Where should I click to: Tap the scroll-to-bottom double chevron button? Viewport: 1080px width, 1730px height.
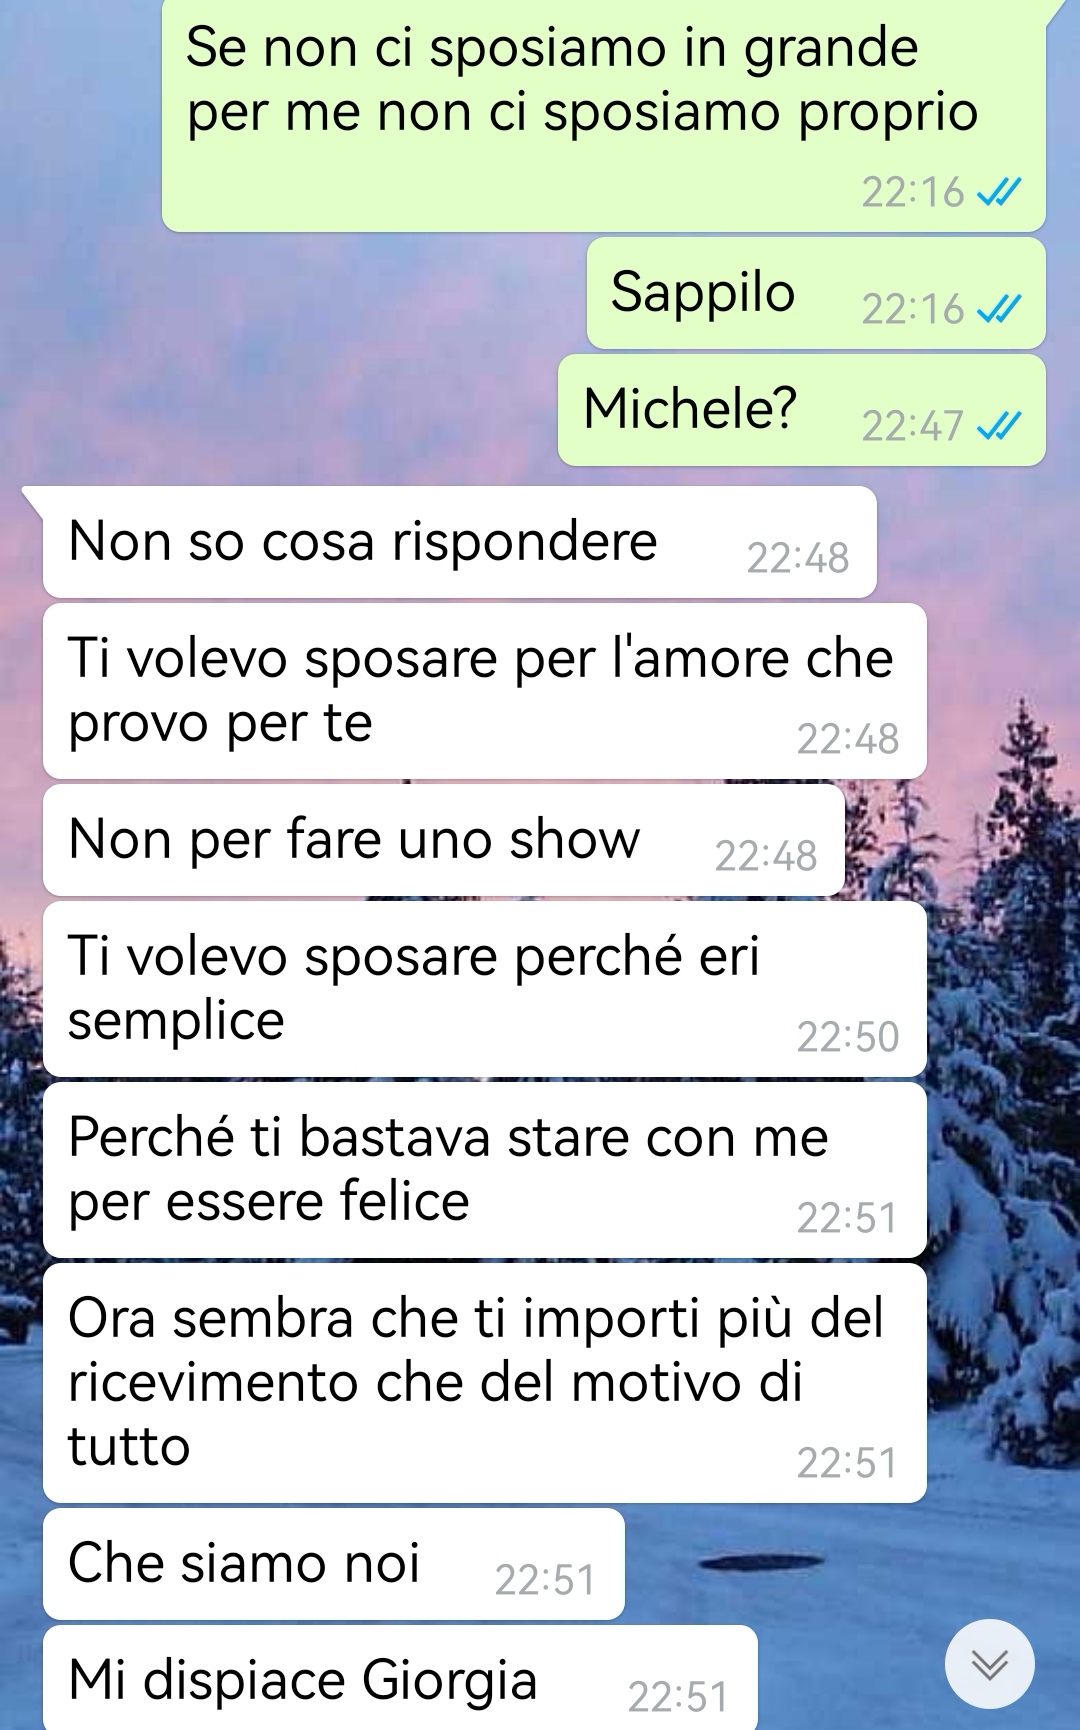989,1664
